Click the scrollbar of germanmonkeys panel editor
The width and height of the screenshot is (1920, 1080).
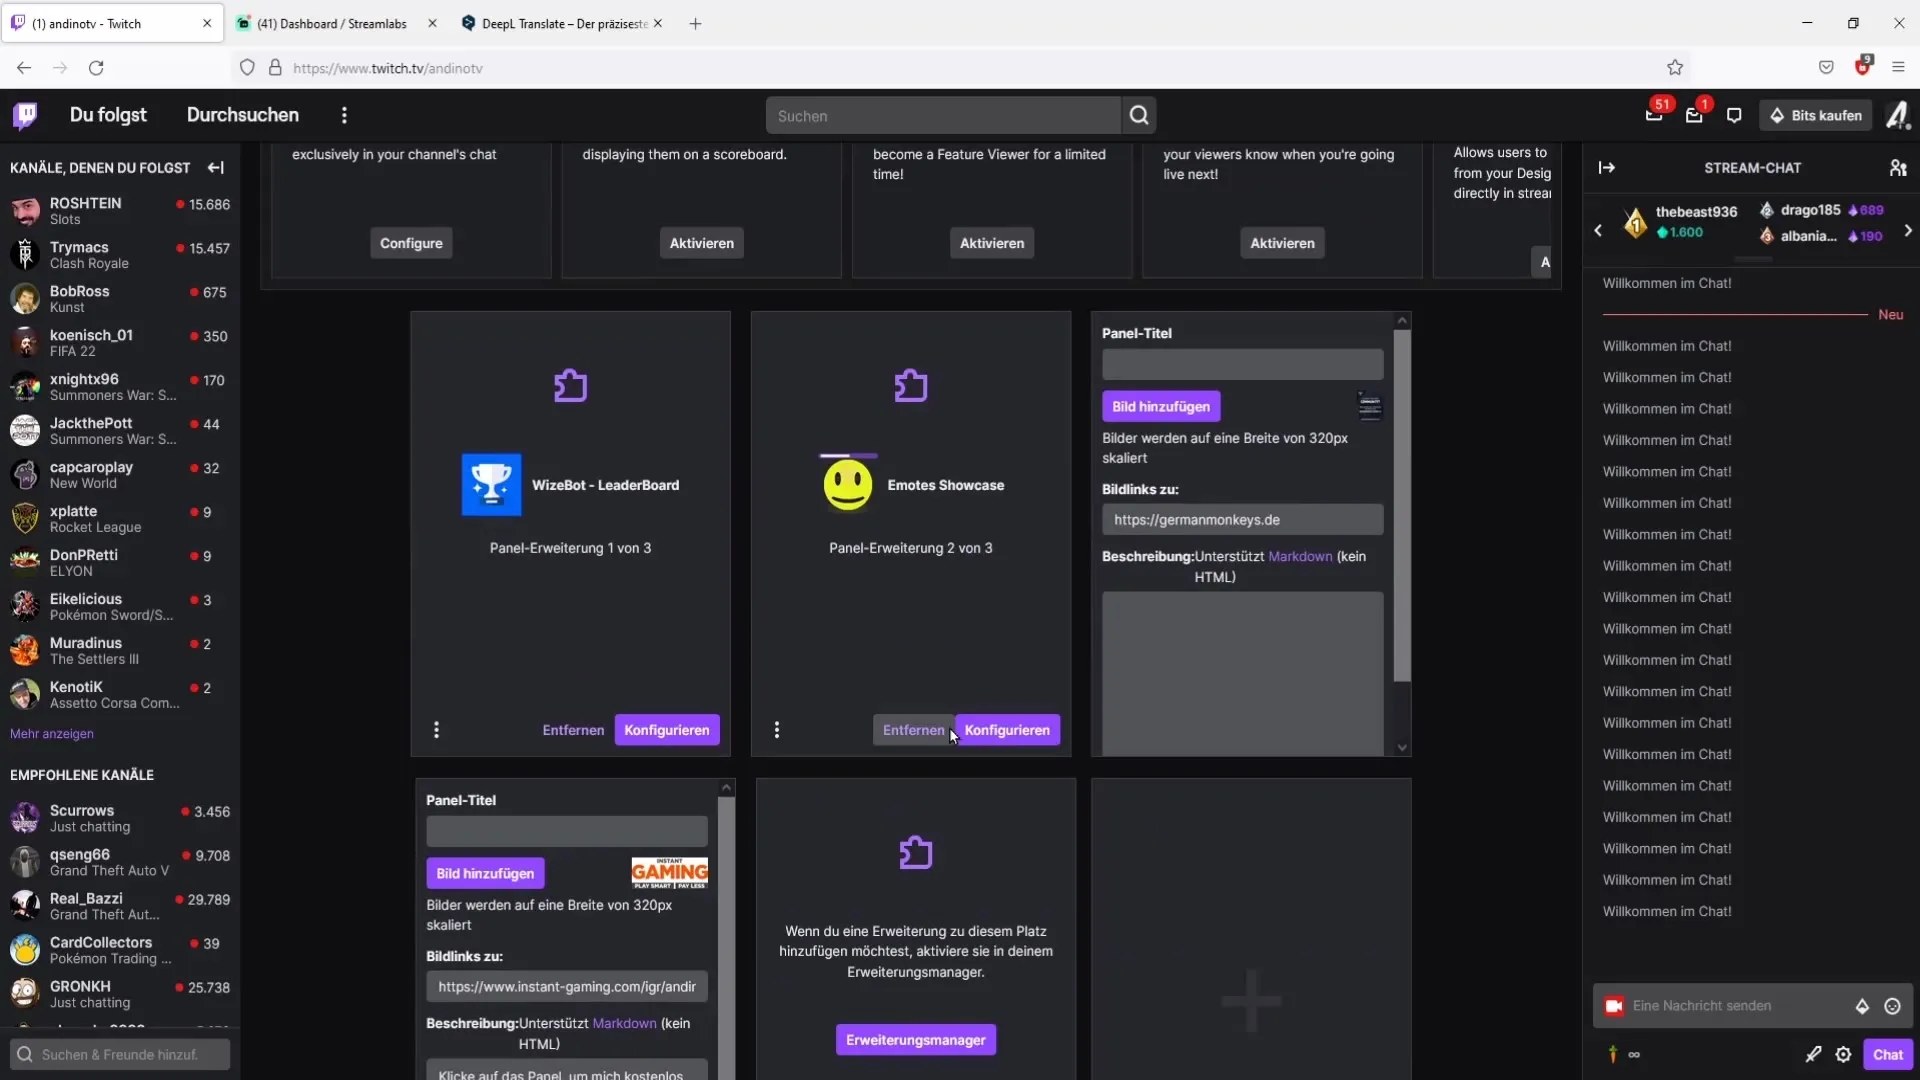click(x=1402, y=505)
